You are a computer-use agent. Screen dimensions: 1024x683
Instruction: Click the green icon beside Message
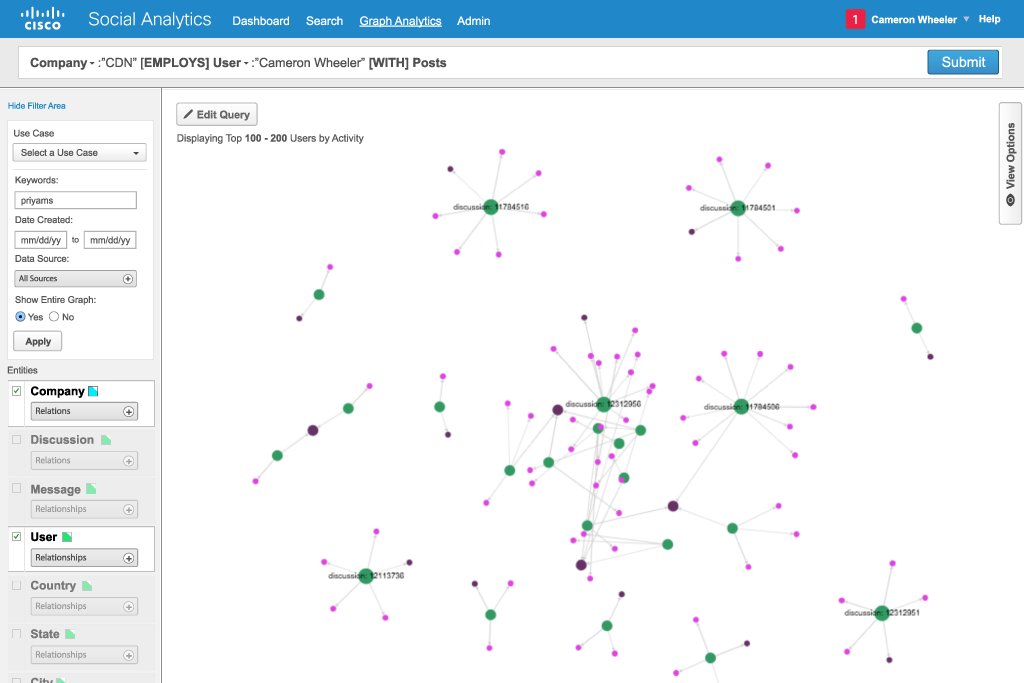[91, 489]
